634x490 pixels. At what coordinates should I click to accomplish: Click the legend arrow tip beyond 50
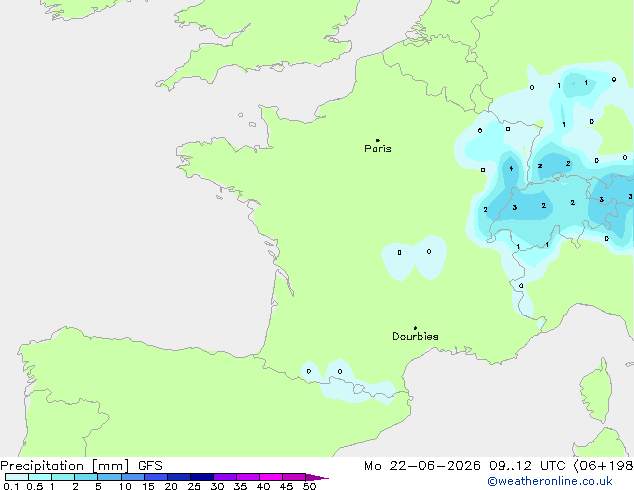(x=317, y=477)
